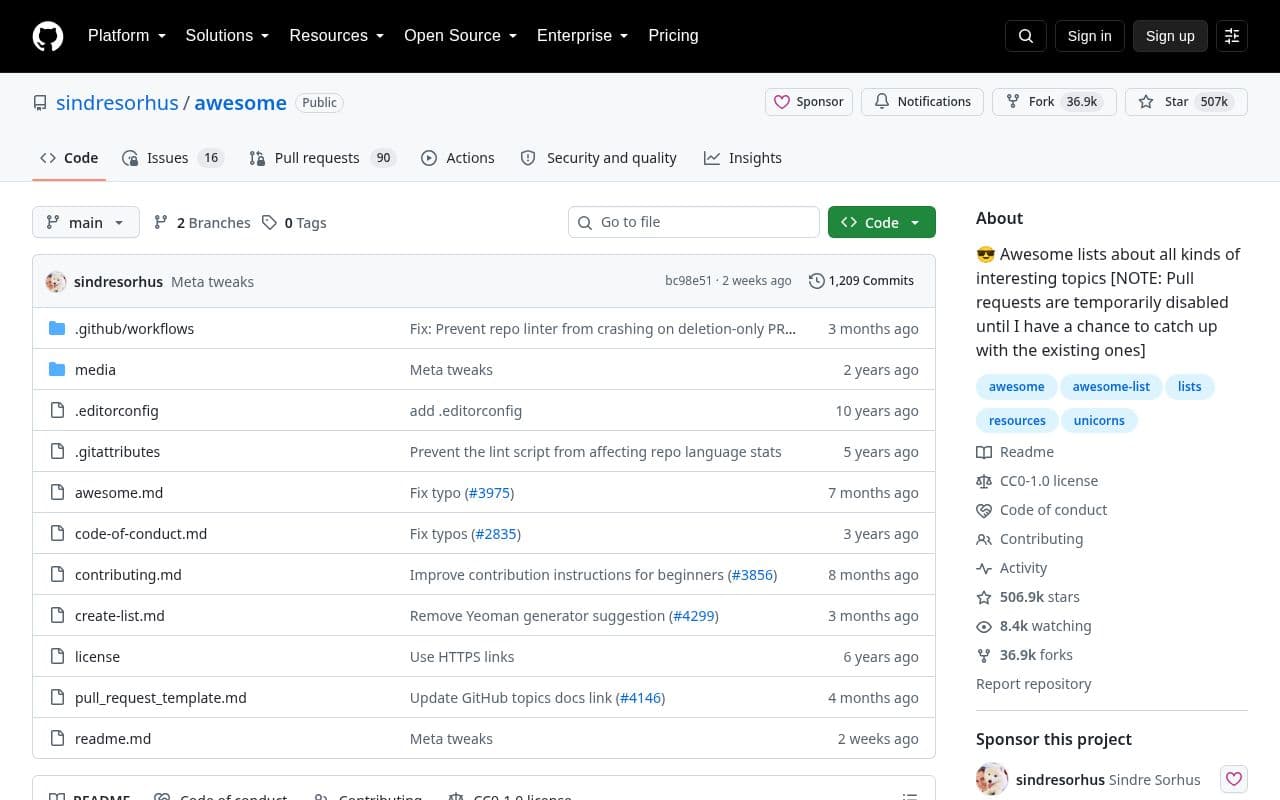Open the 1,209 Commits history
The height and width of the screenshot is (800, 1280).
[x=862, y=281]
